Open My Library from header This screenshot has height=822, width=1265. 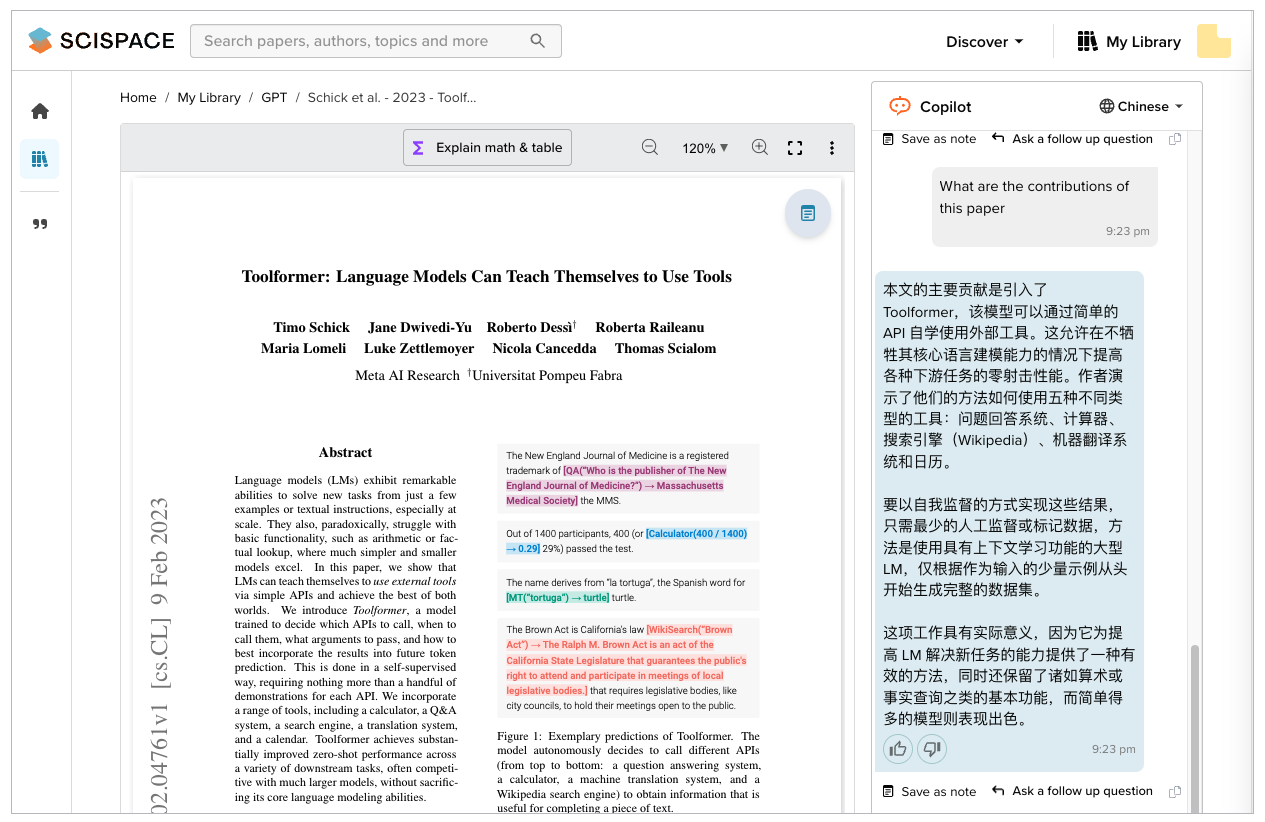(x=1129, y=42)
